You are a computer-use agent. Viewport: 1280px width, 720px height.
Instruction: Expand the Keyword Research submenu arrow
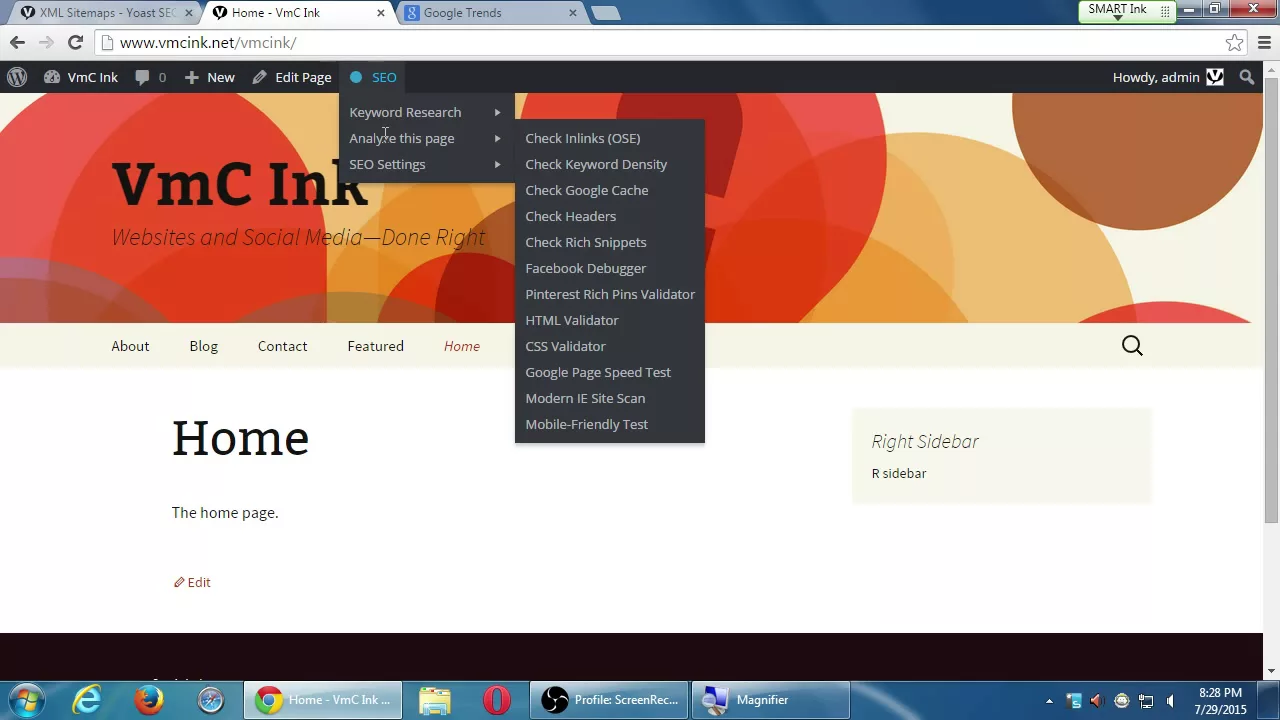pyautogui.click(x=497, y=112)
